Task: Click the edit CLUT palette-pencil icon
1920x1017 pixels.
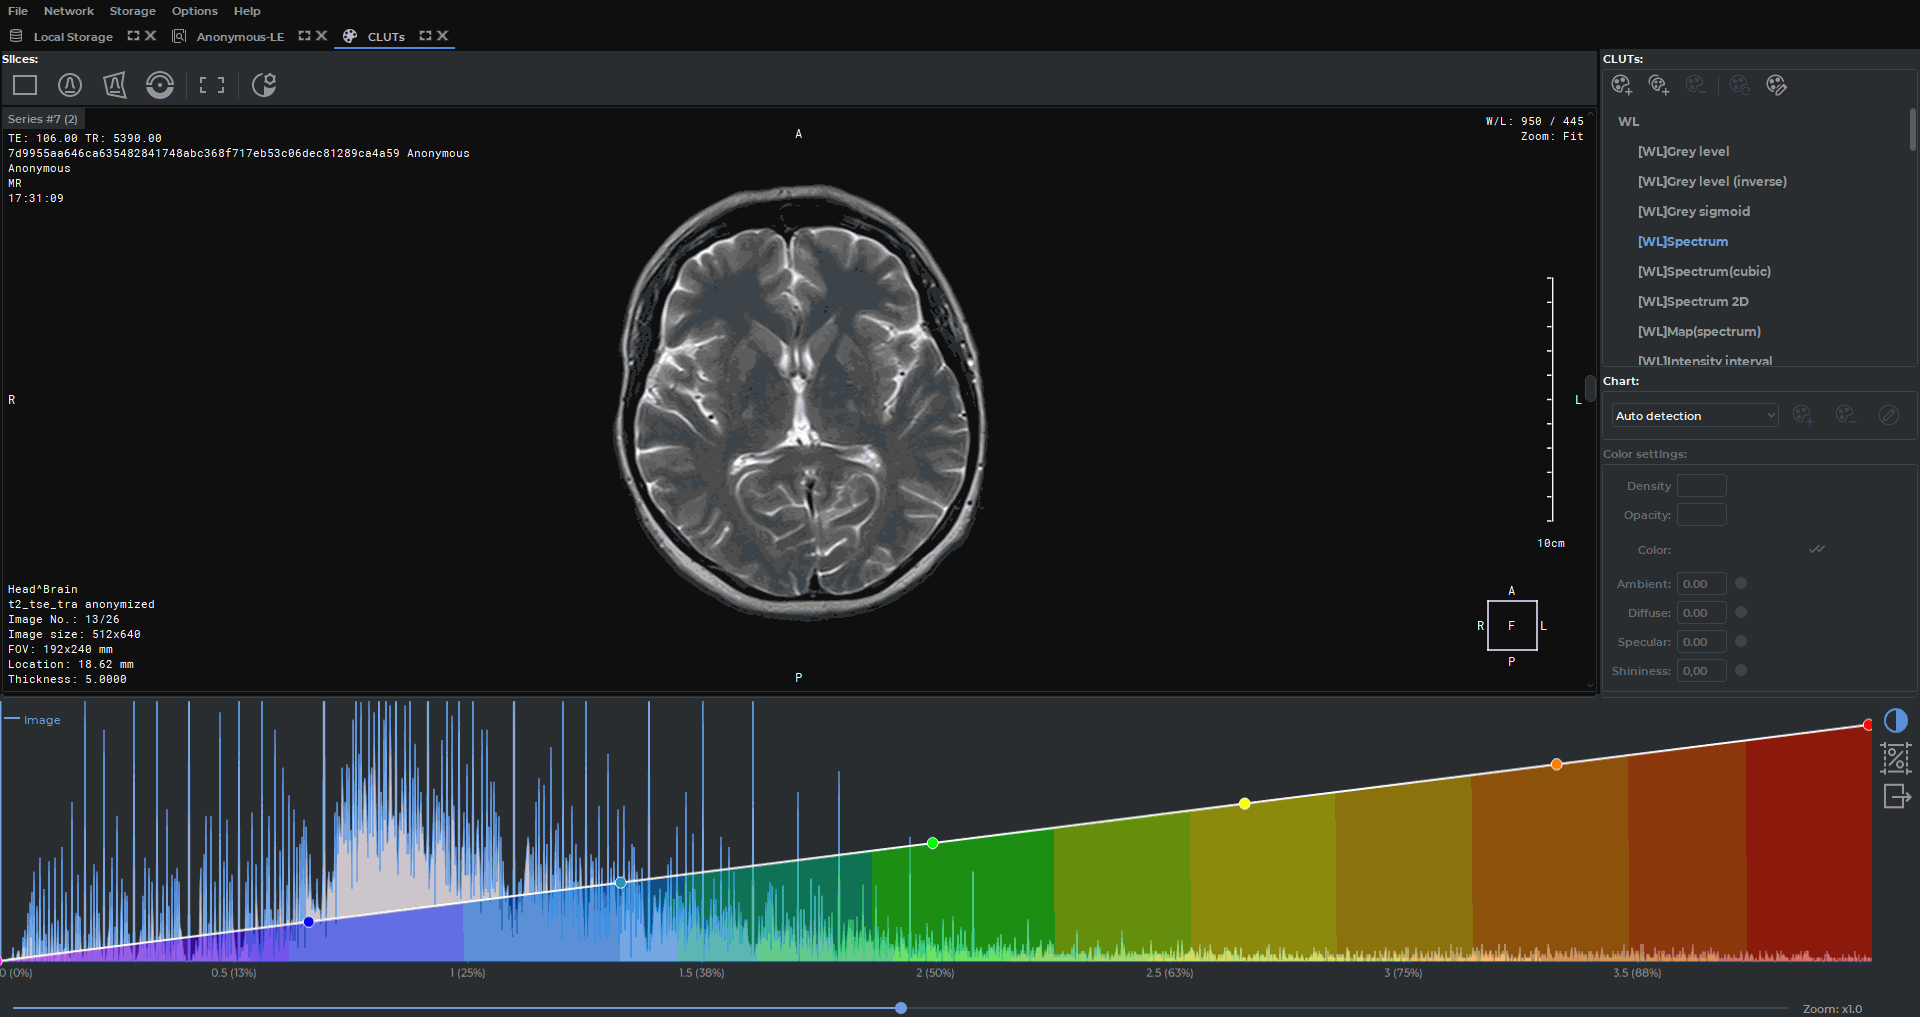Action: (x=1777, y=85)
